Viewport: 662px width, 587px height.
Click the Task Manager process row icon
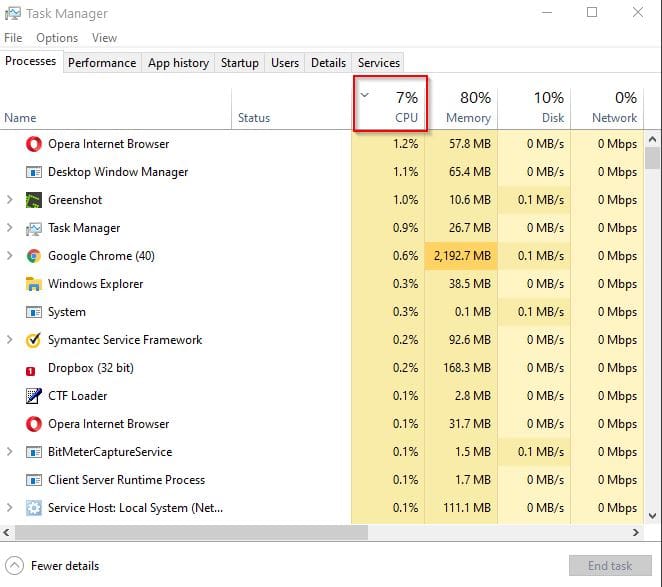pos(34,228)
